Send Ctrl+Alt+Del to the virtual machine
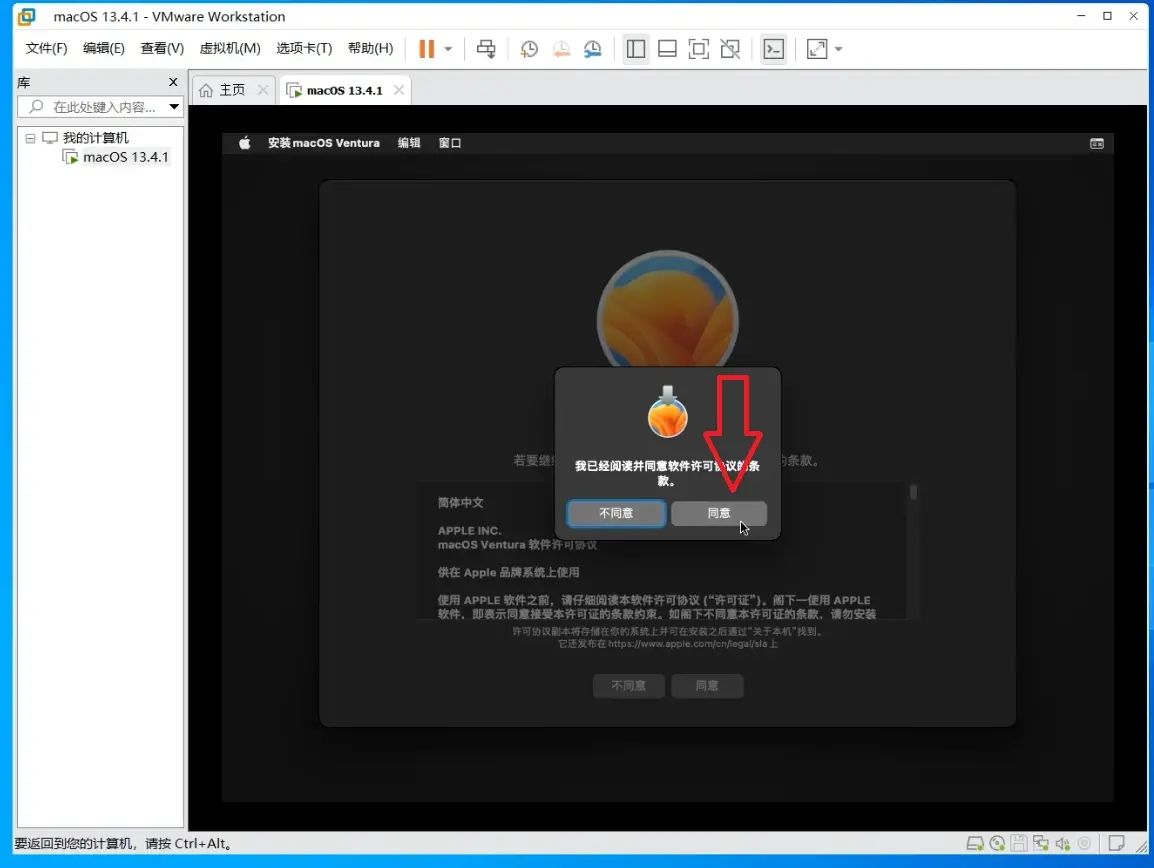This screenshot has height=868, width=1154. [486, 49]
